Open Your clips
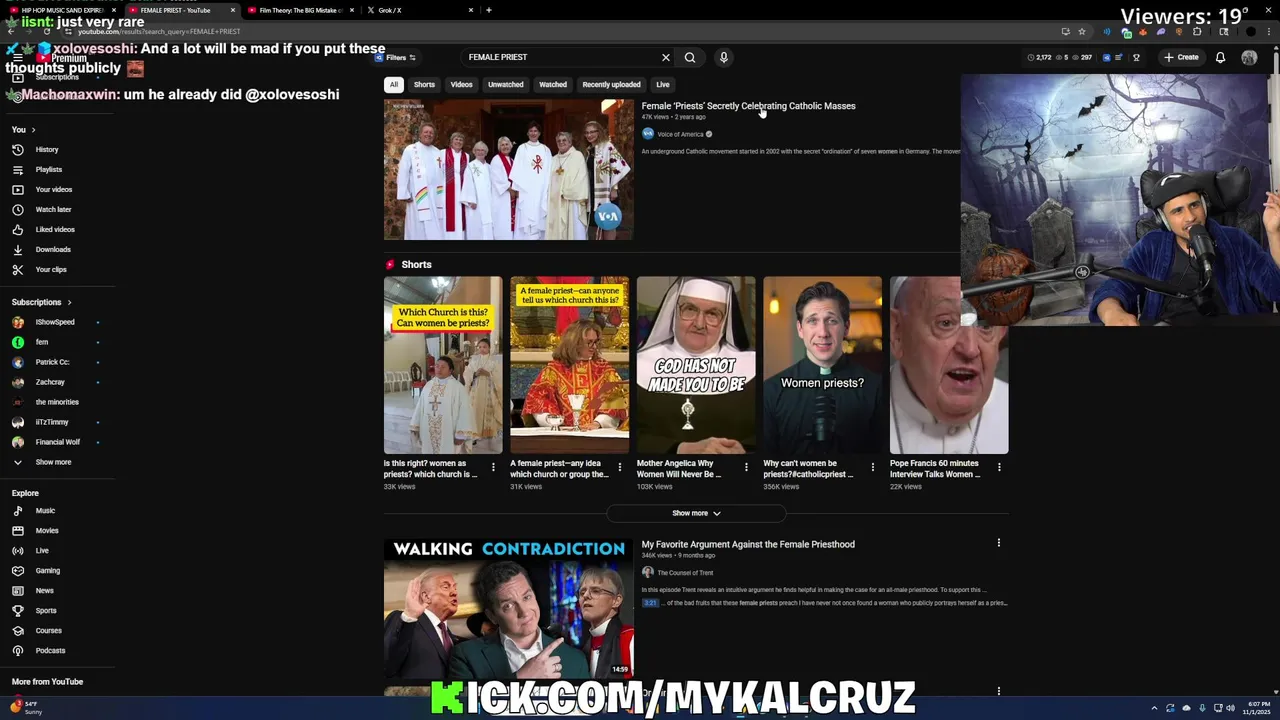The height and width of the screenshot is (720, 1280). coord(51,270)
